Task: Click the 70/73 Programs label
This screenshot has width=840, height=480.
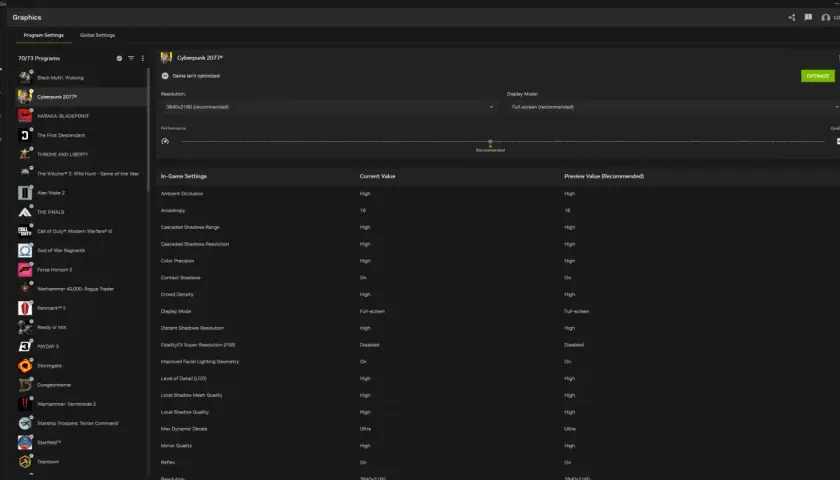Action: pyautogui.click(x=39, y=58)
